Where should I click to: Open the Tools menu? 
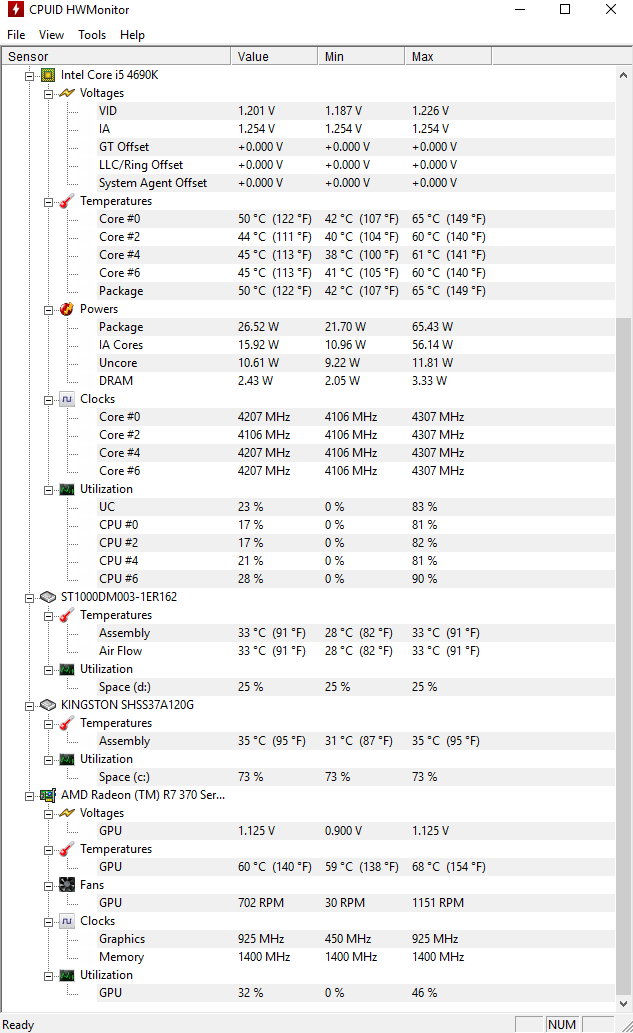pyautogui.click(x=92, y=35)
